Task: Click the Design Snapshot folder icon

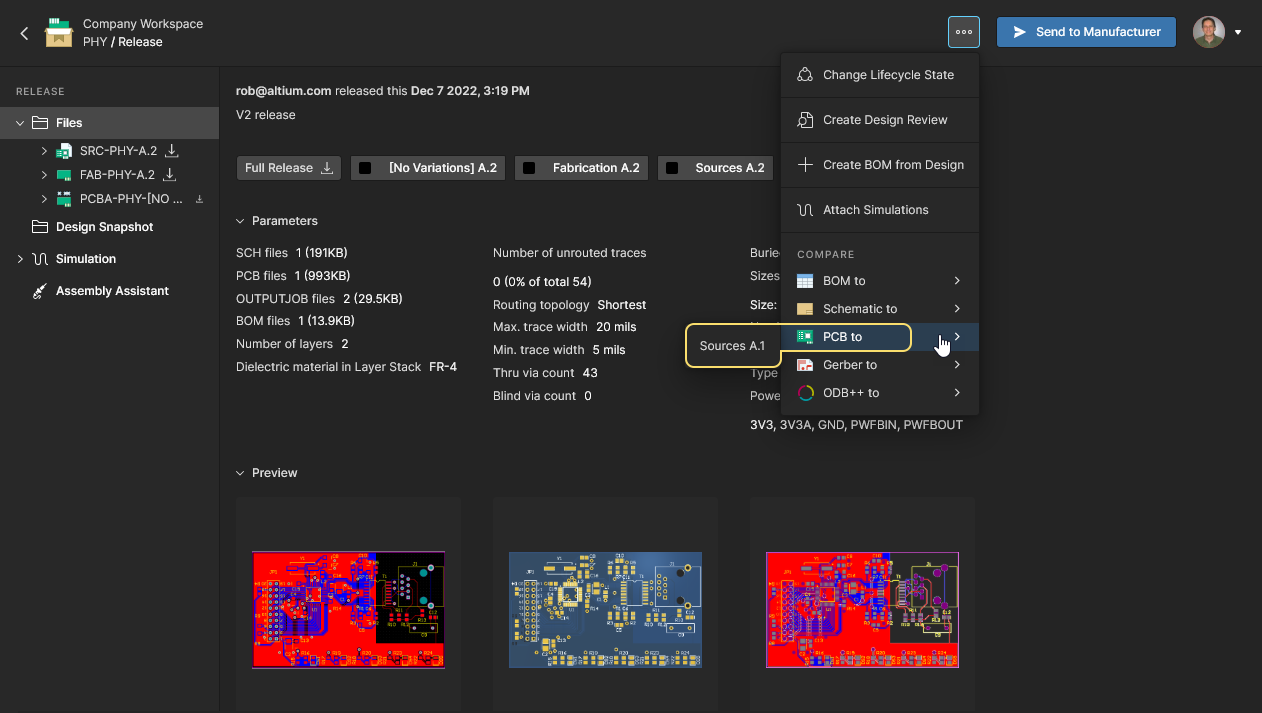Action: [40, 227]
